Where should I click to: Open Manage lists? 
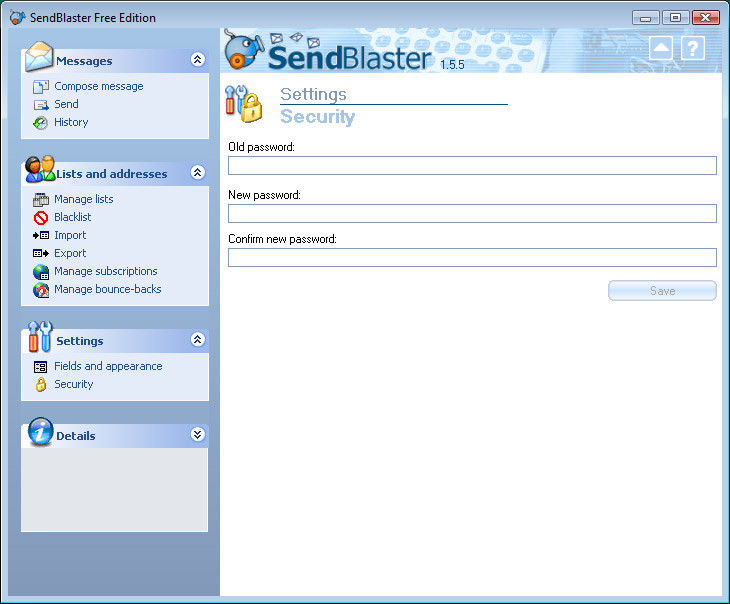pos(84,199)
